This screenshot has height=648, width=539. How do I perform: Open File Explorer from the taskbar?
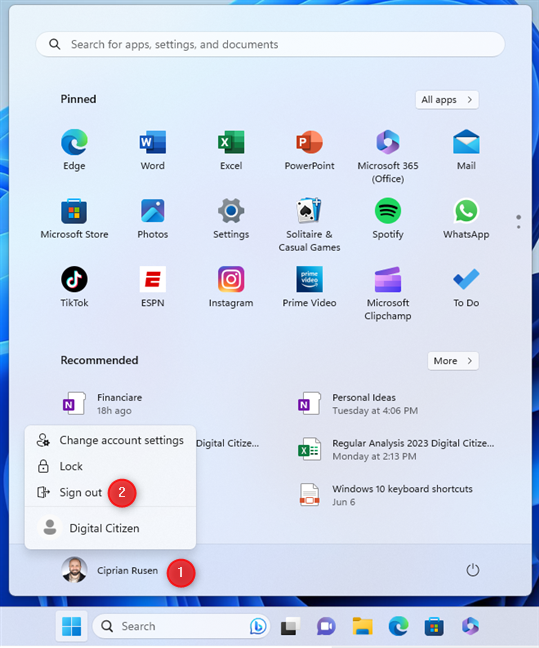point(363,627)
